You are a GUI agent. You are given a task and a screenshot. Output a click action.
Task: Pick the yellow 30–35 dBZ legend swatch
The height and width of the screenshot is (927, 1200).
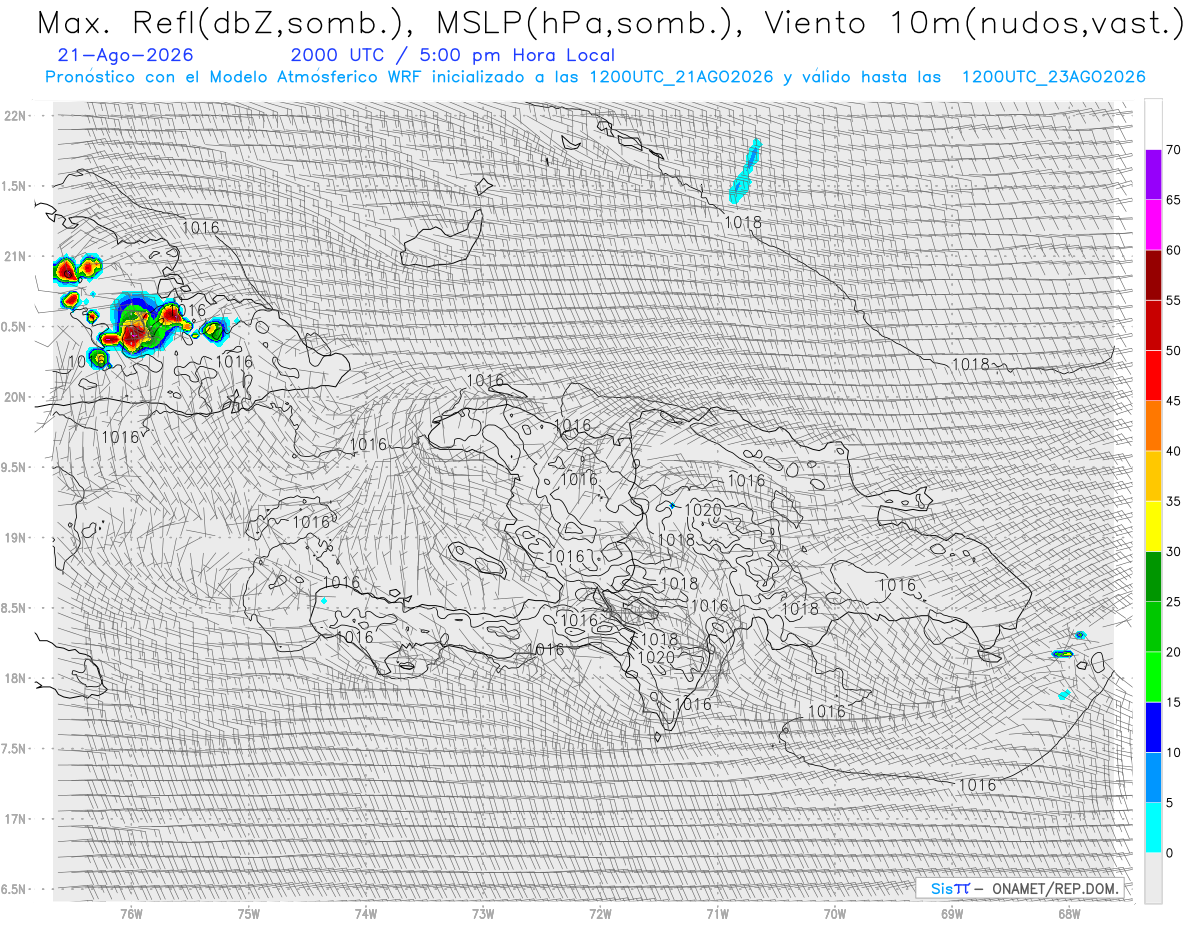pos(1153,526)
